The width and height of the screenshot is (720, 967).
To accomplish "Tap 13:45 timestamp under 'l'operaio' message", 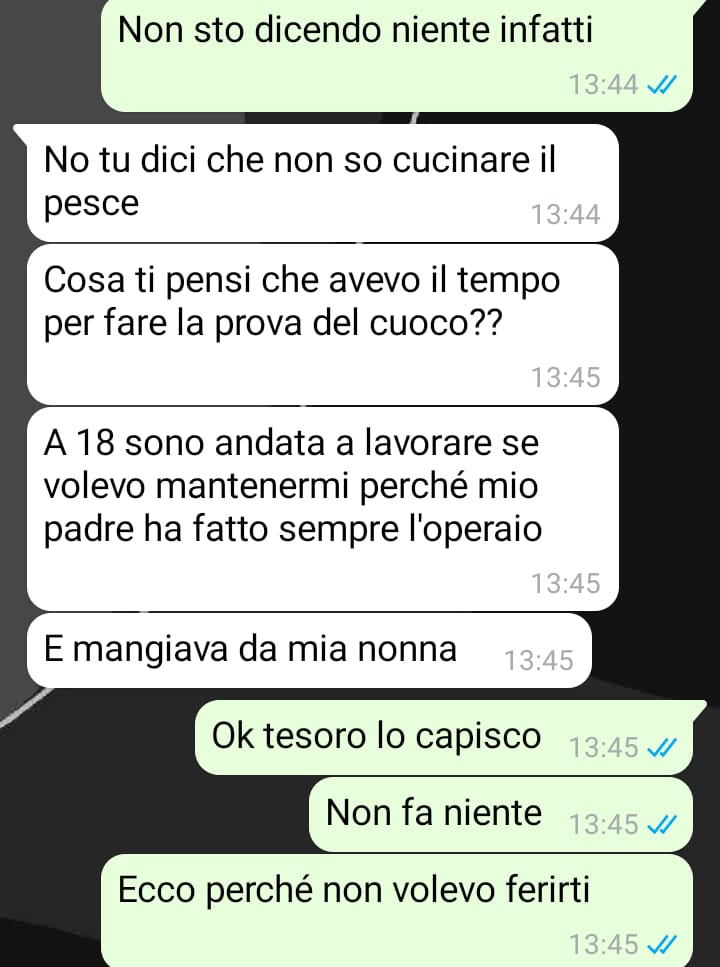I will pos(566,583).
